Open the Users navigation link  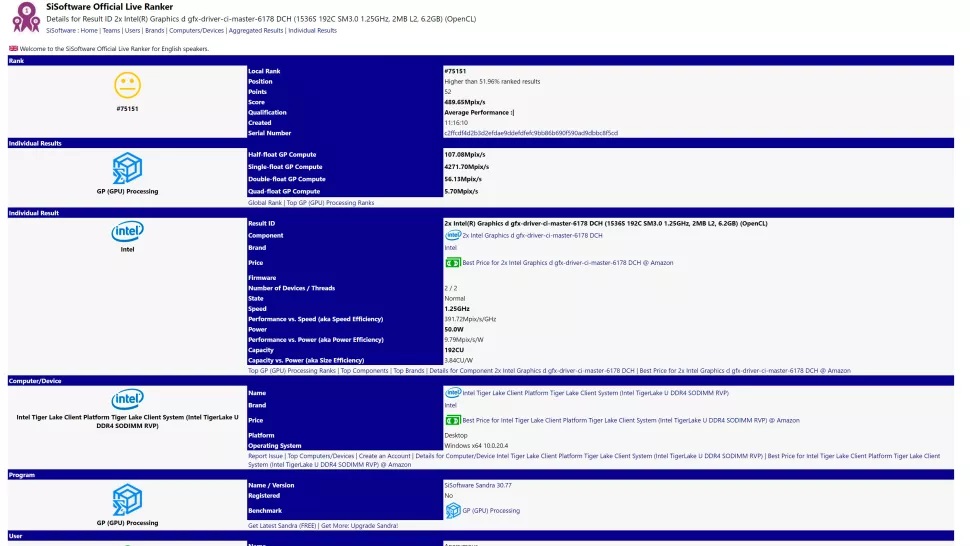point(132,30)
